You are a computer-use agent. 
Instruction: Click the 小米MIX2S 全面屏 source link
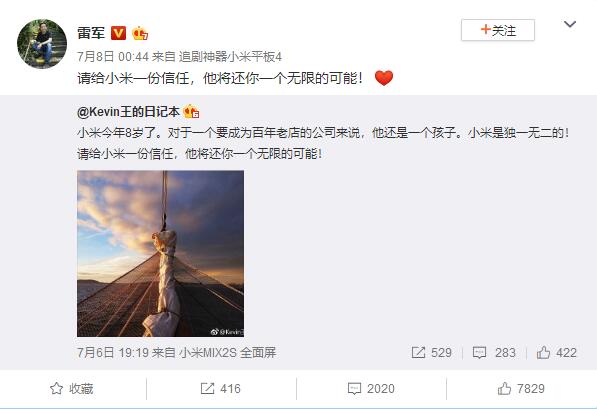coord(227,353)
